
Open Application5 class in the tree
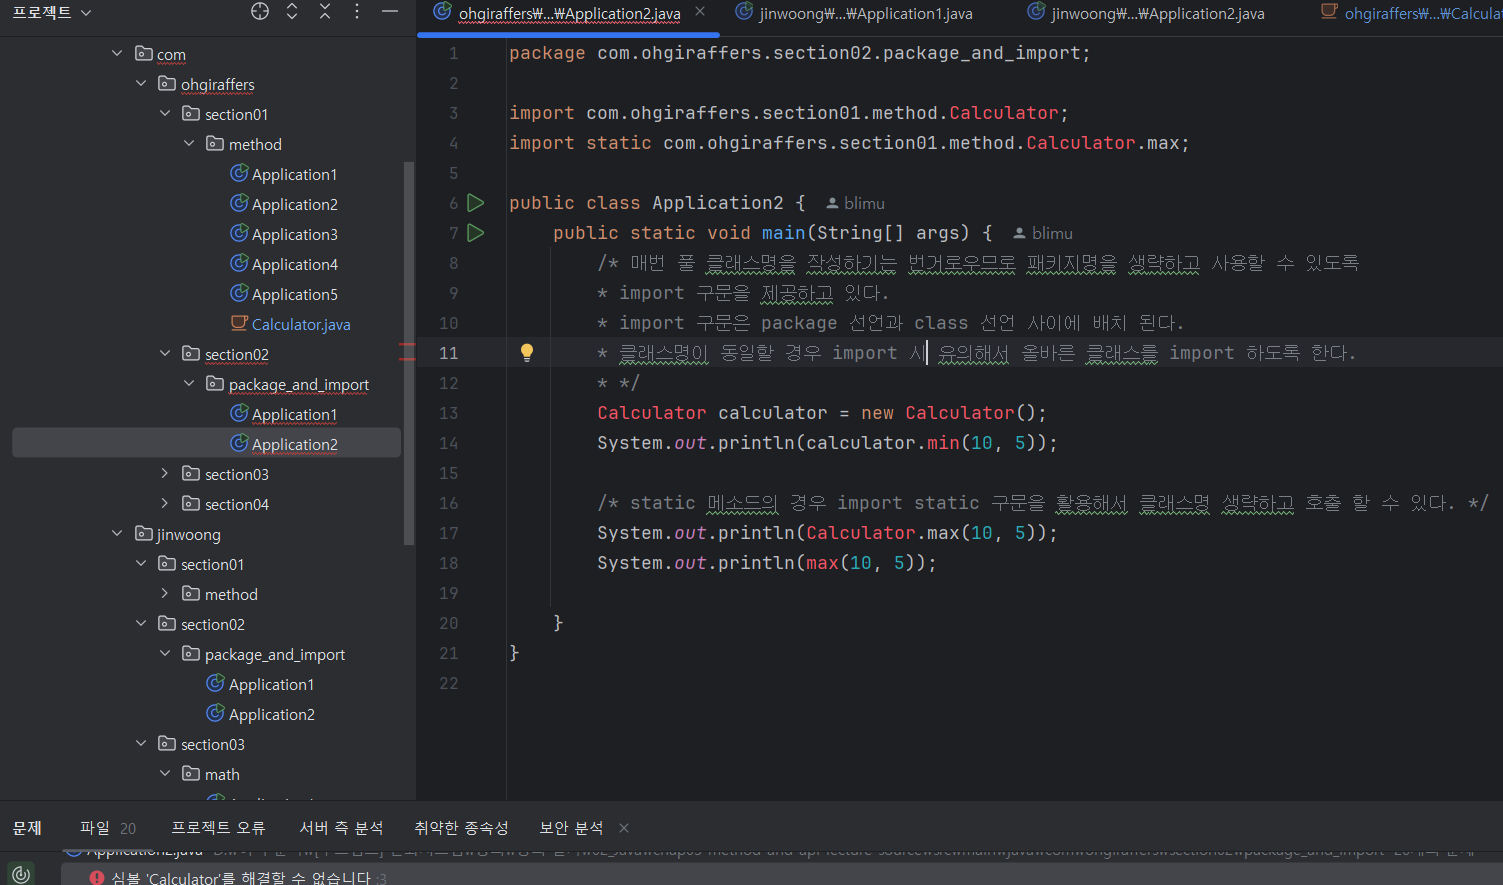(283, 294)
